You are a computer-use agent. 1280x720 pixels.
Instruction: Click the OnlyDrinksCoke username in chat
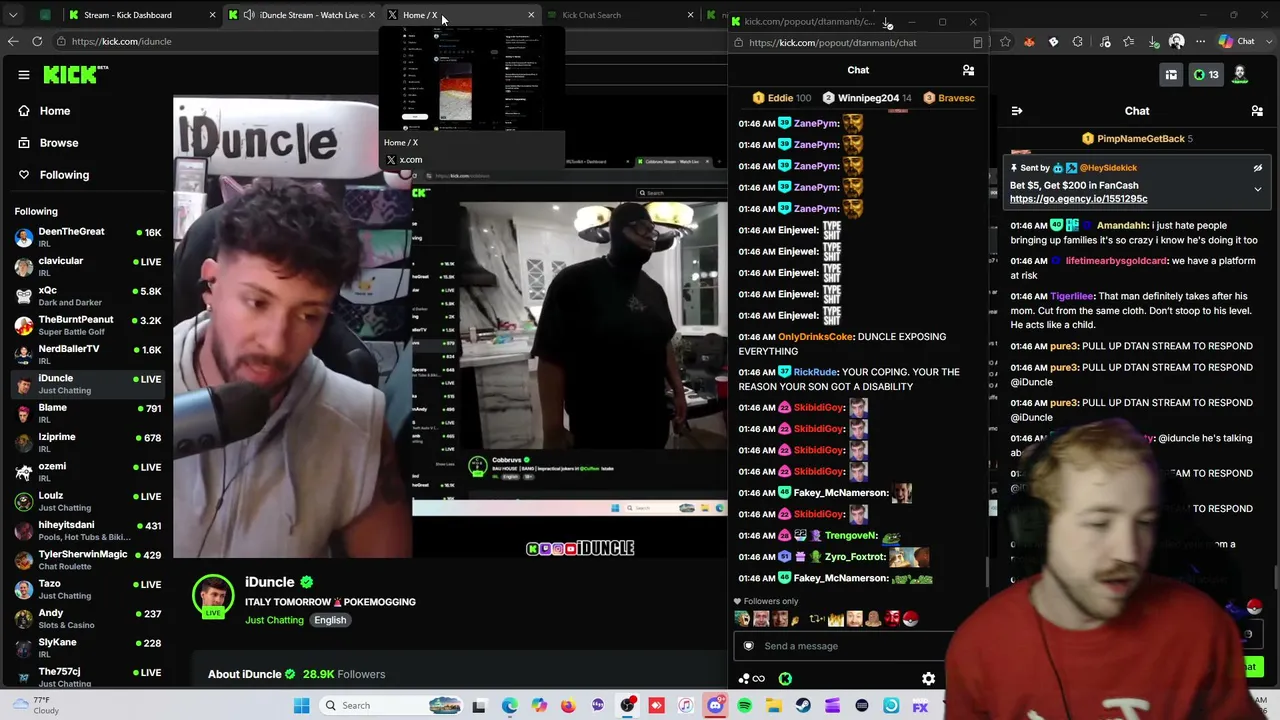click(816, 337)
